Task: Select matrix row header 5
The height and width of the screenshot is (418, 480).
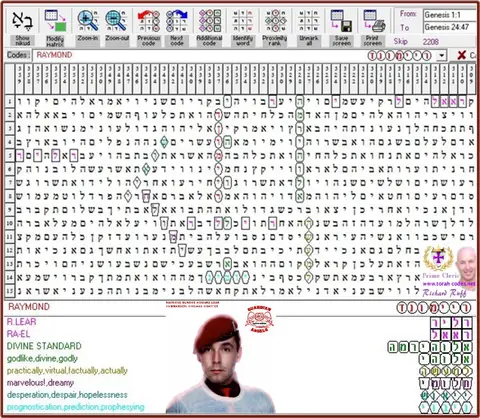Action: coord(10,156)
